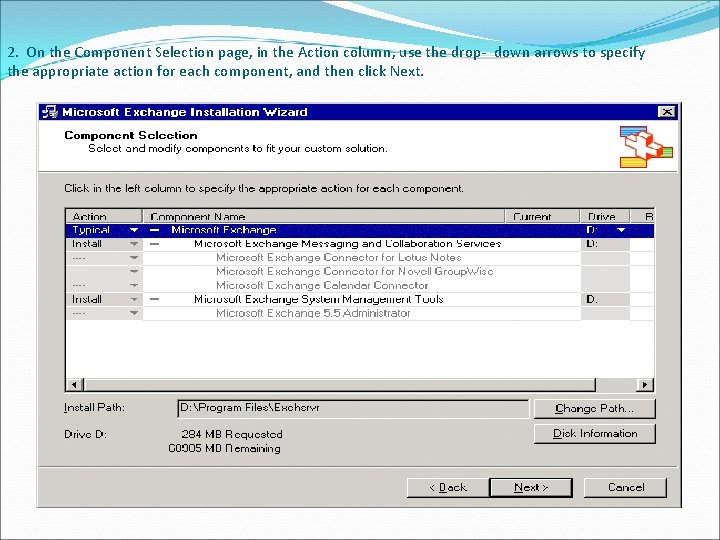Viewport: 720px width, 540px height.
Task: Click the Next button
Action: click(x=531, y=487)
